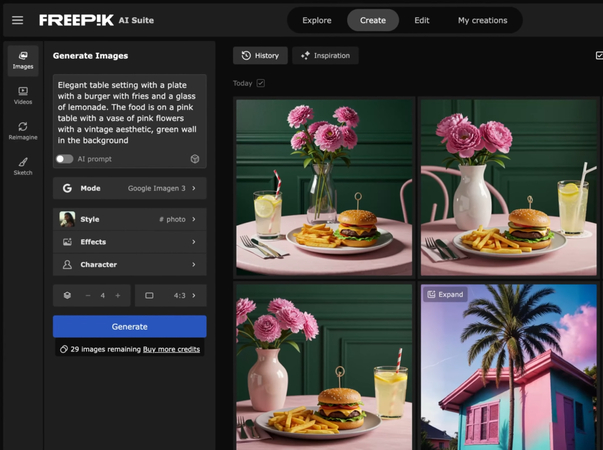Image resolution: width=603 pixels, height=450 pixels.
Task: Open the Inspiration tab
Action: pyautogui.click(x=325, y=55)
